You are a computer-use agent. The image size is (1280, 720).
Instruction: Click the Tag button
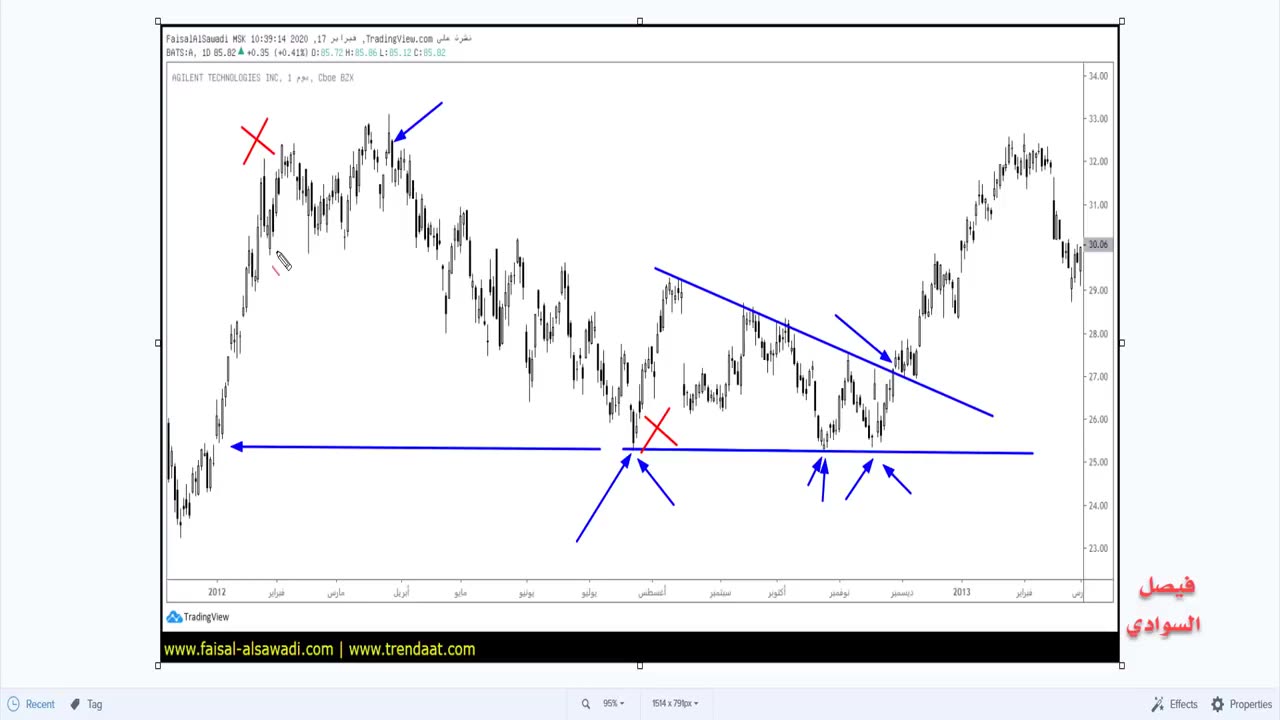[86, 704]
